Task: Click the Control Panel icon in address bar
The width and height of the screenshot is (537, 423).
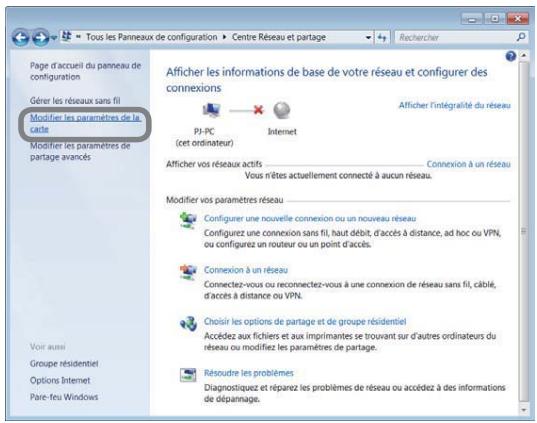Action: (x=67, y=36)
